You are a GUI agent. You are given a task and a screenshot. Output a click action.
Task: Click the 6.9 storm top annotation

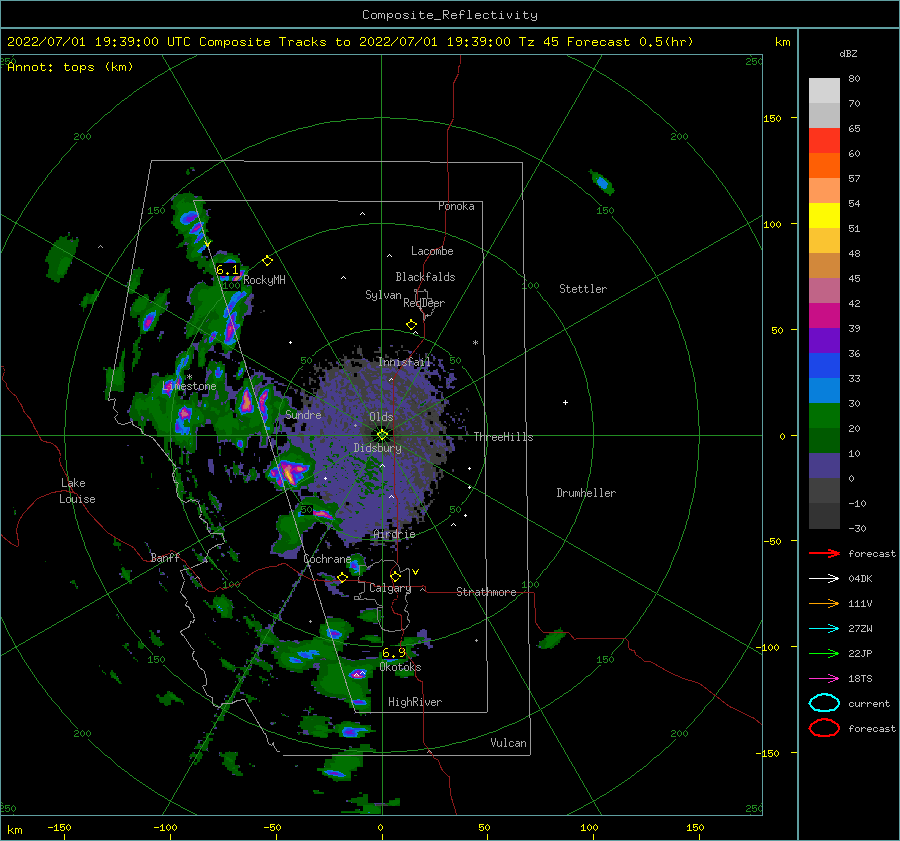click(394, 653)
